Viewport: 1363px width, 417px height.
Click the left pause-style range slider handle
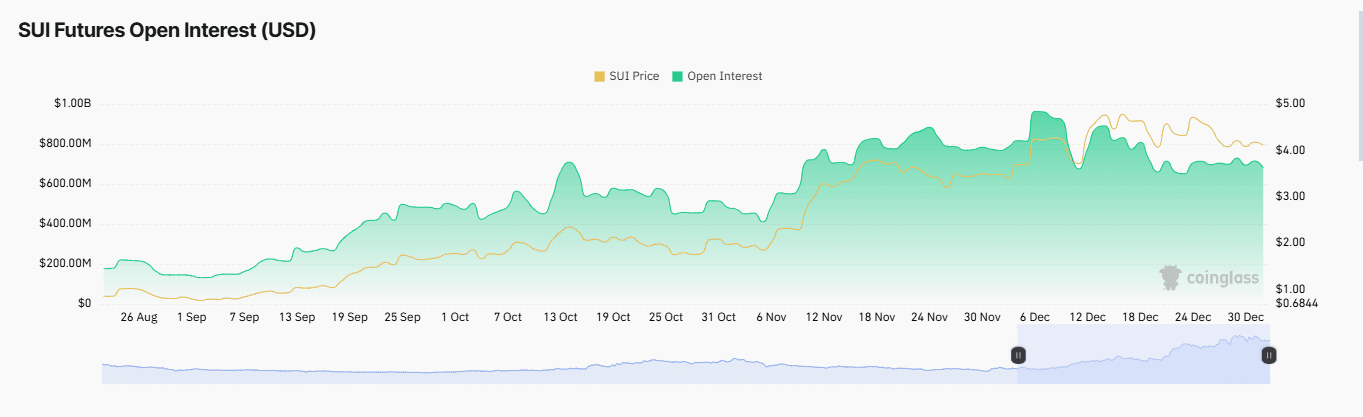tap(1018, 355)
